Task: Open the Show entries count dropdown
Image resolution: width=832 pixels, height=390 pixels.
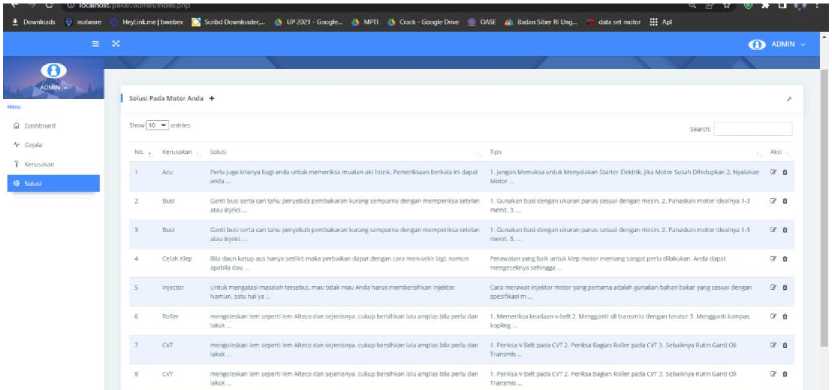Action: 157,125
